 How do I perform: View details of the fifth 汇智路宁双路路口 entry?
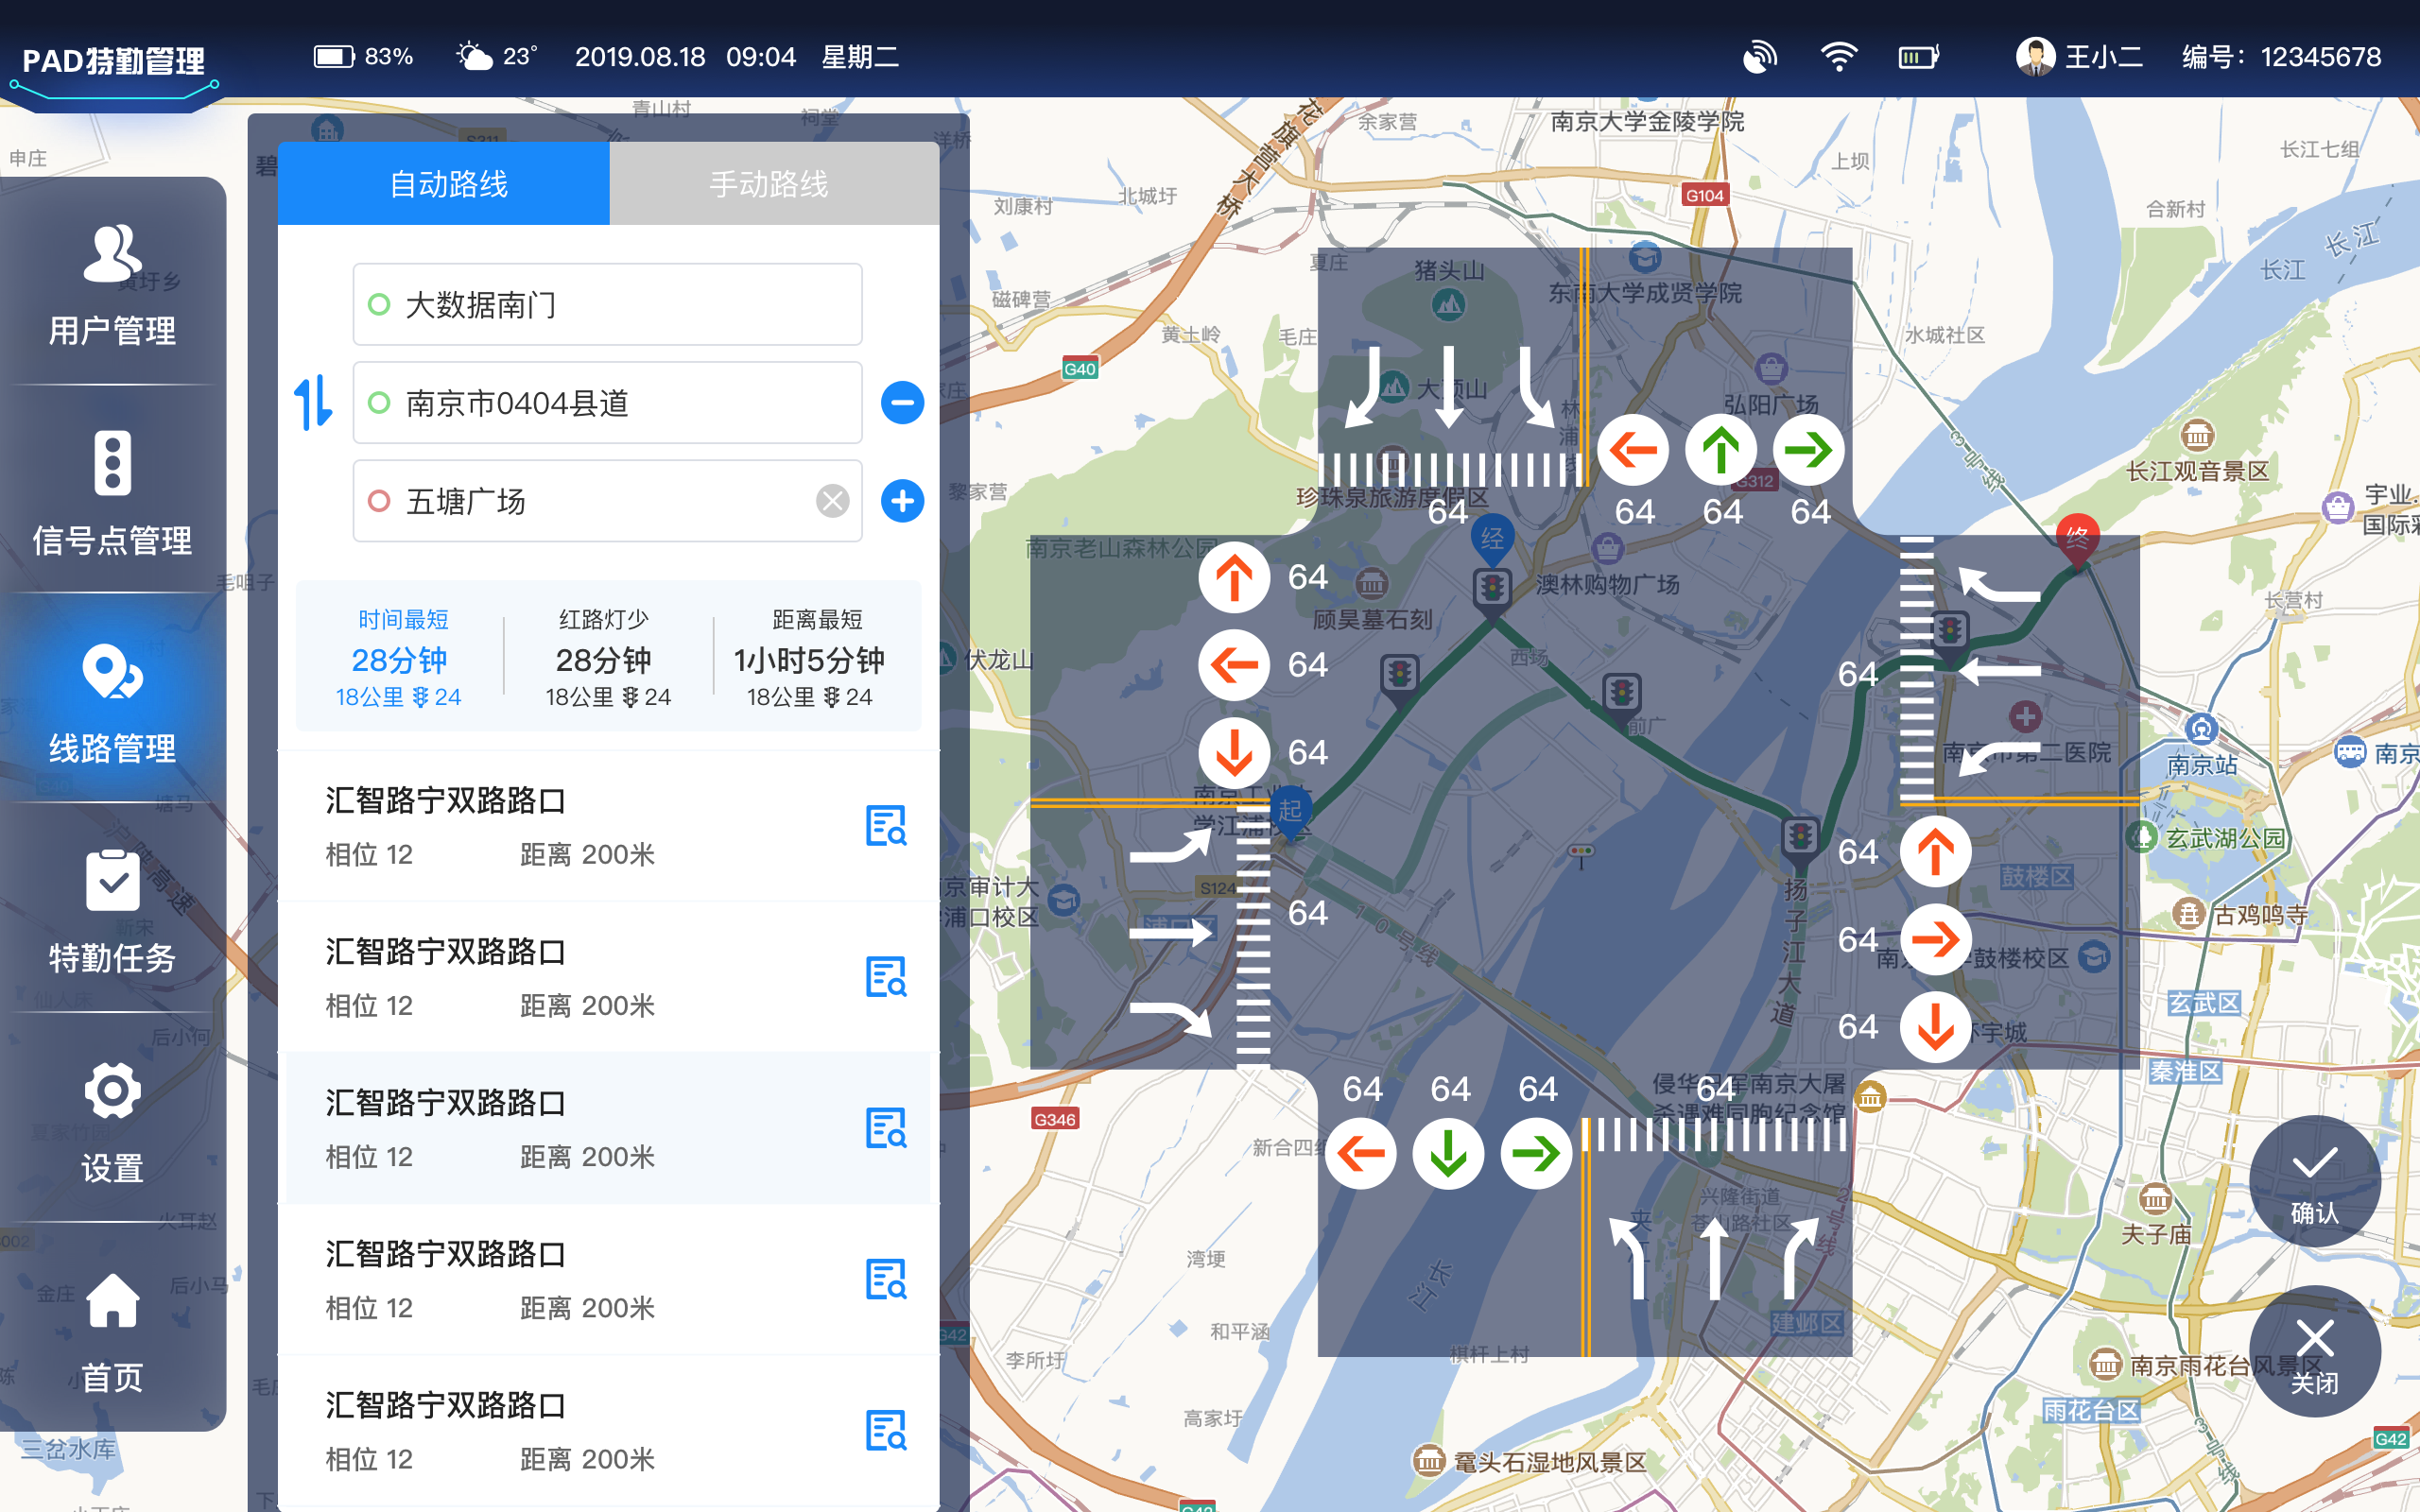[x=886, y=1430]
